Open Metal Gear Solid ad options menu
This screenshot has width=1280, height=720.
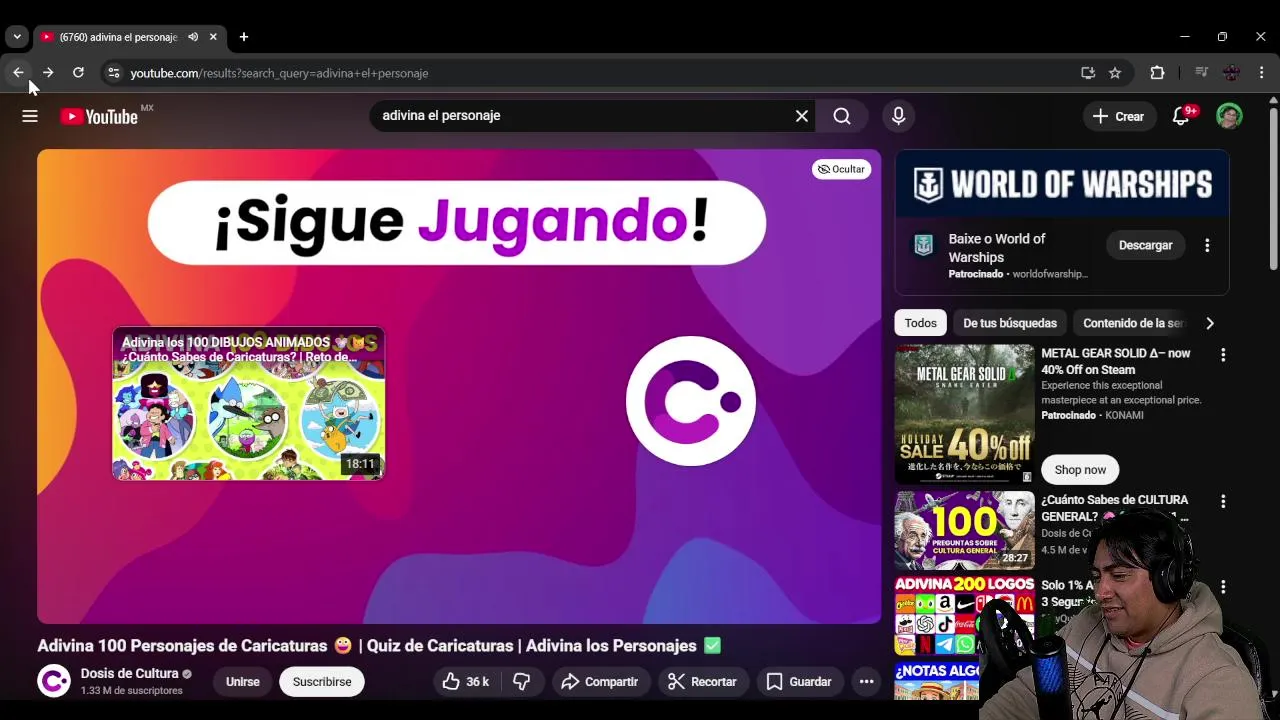(1222, 355)
